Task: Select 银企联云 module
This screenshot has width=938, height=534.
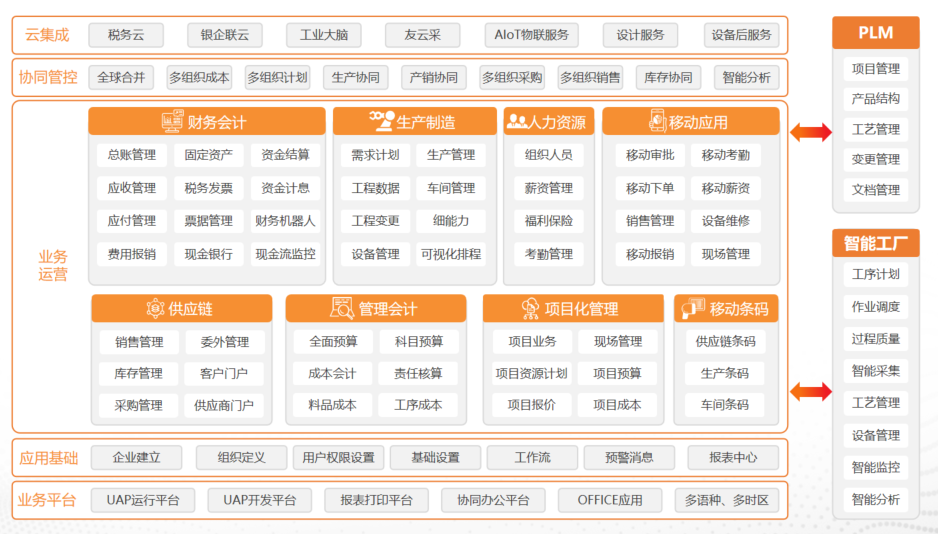Action: [224, 35]
